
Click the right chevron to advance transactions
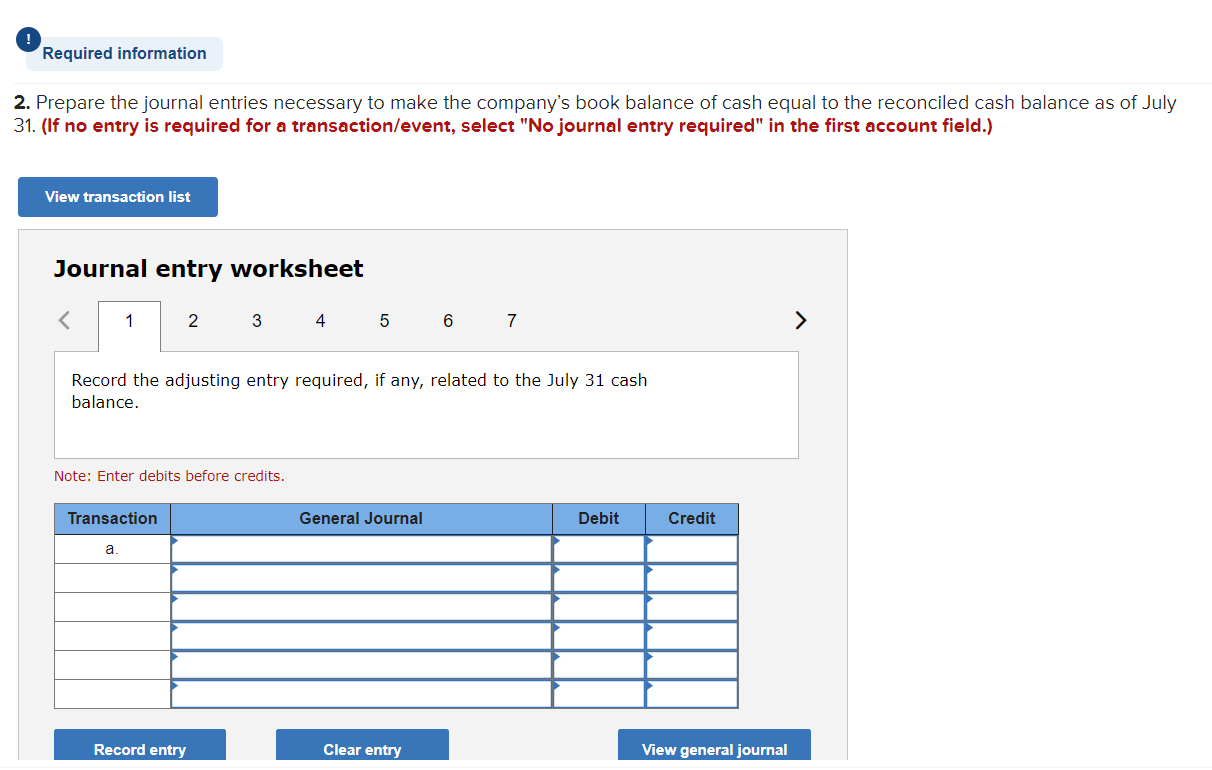[x=800, y=319]
